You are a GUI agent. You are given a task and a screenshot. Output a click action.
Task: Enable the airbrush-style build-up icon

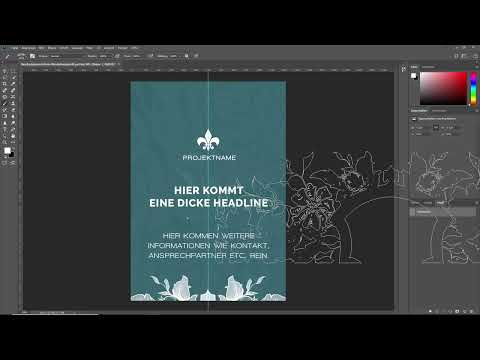[x=151, y=56]
